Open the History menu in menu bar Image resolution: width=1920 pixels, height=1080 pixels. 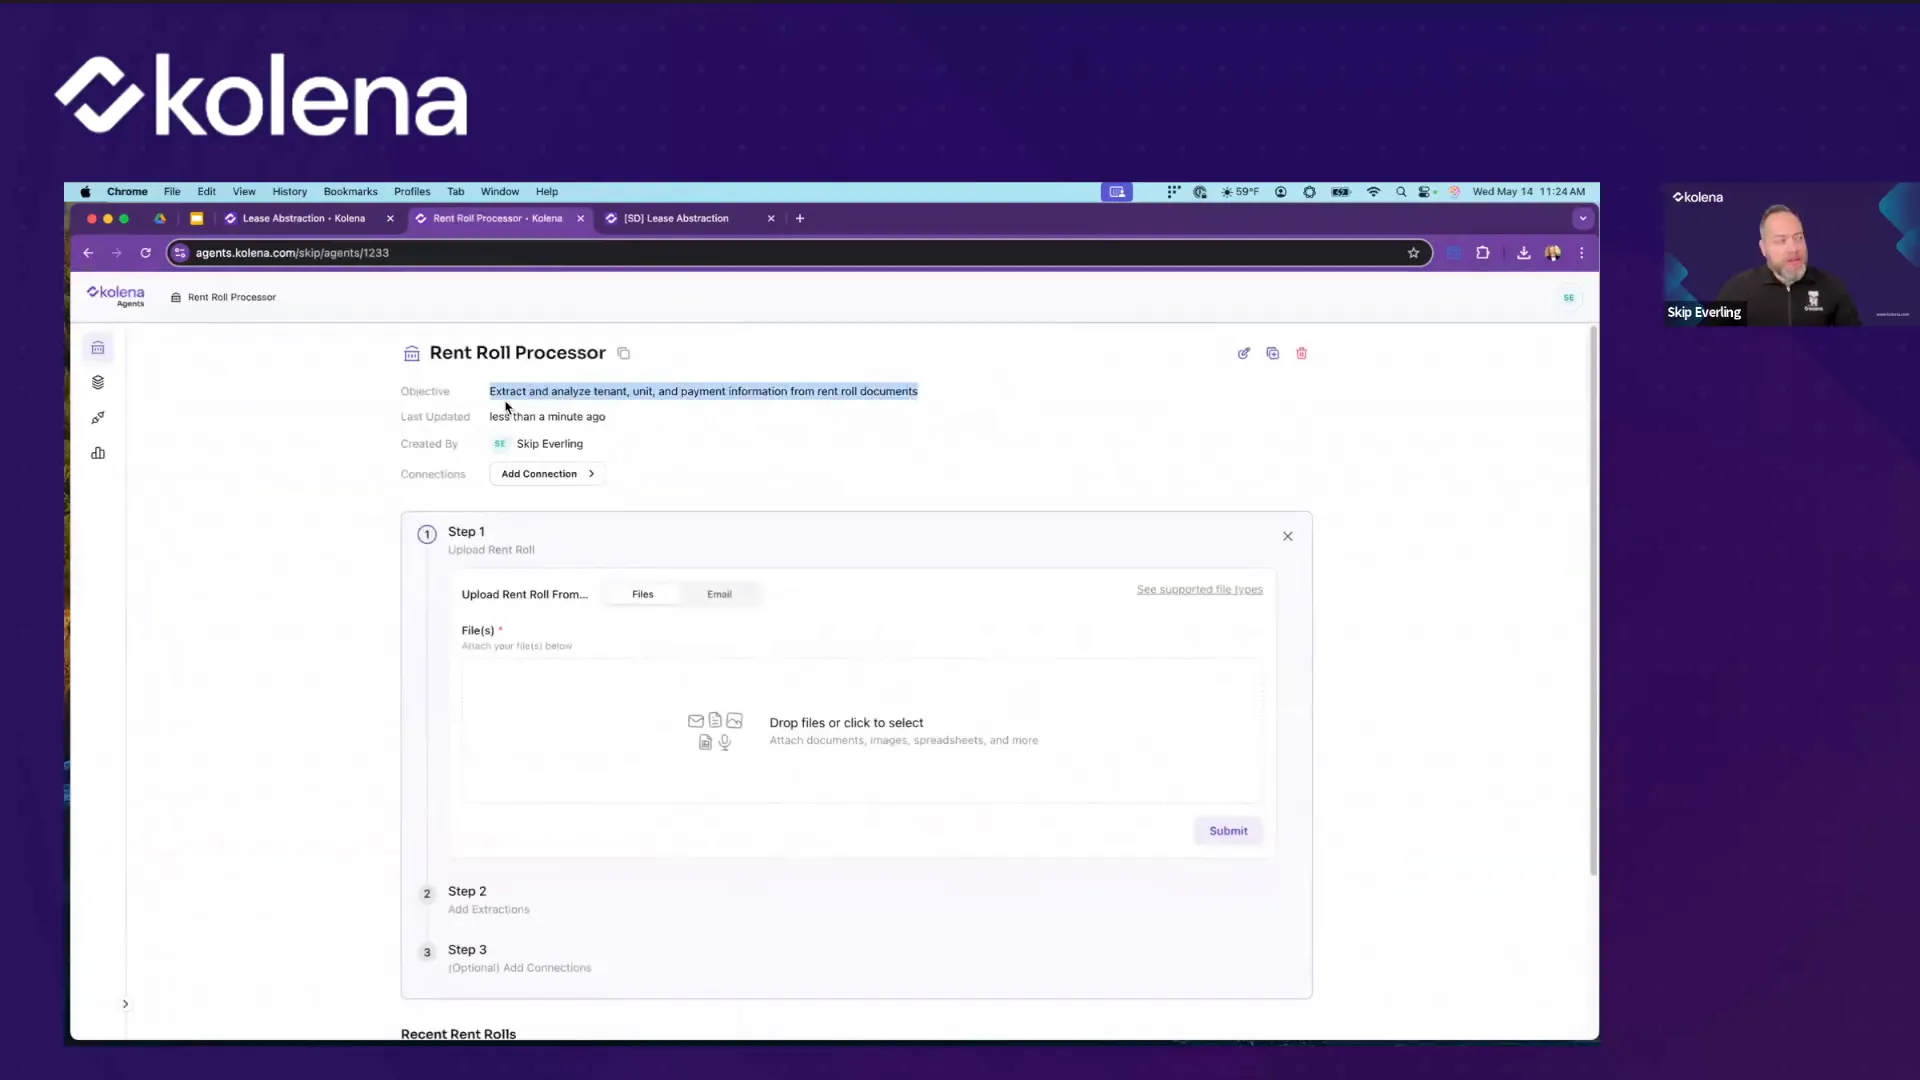[290, 192]
